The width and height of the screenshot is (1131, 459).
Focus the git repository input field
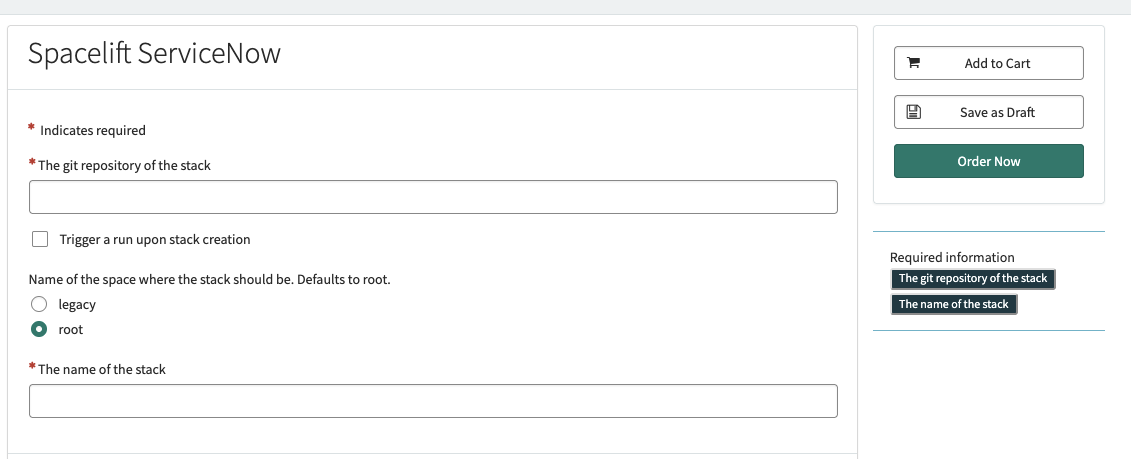click(433, 197)
